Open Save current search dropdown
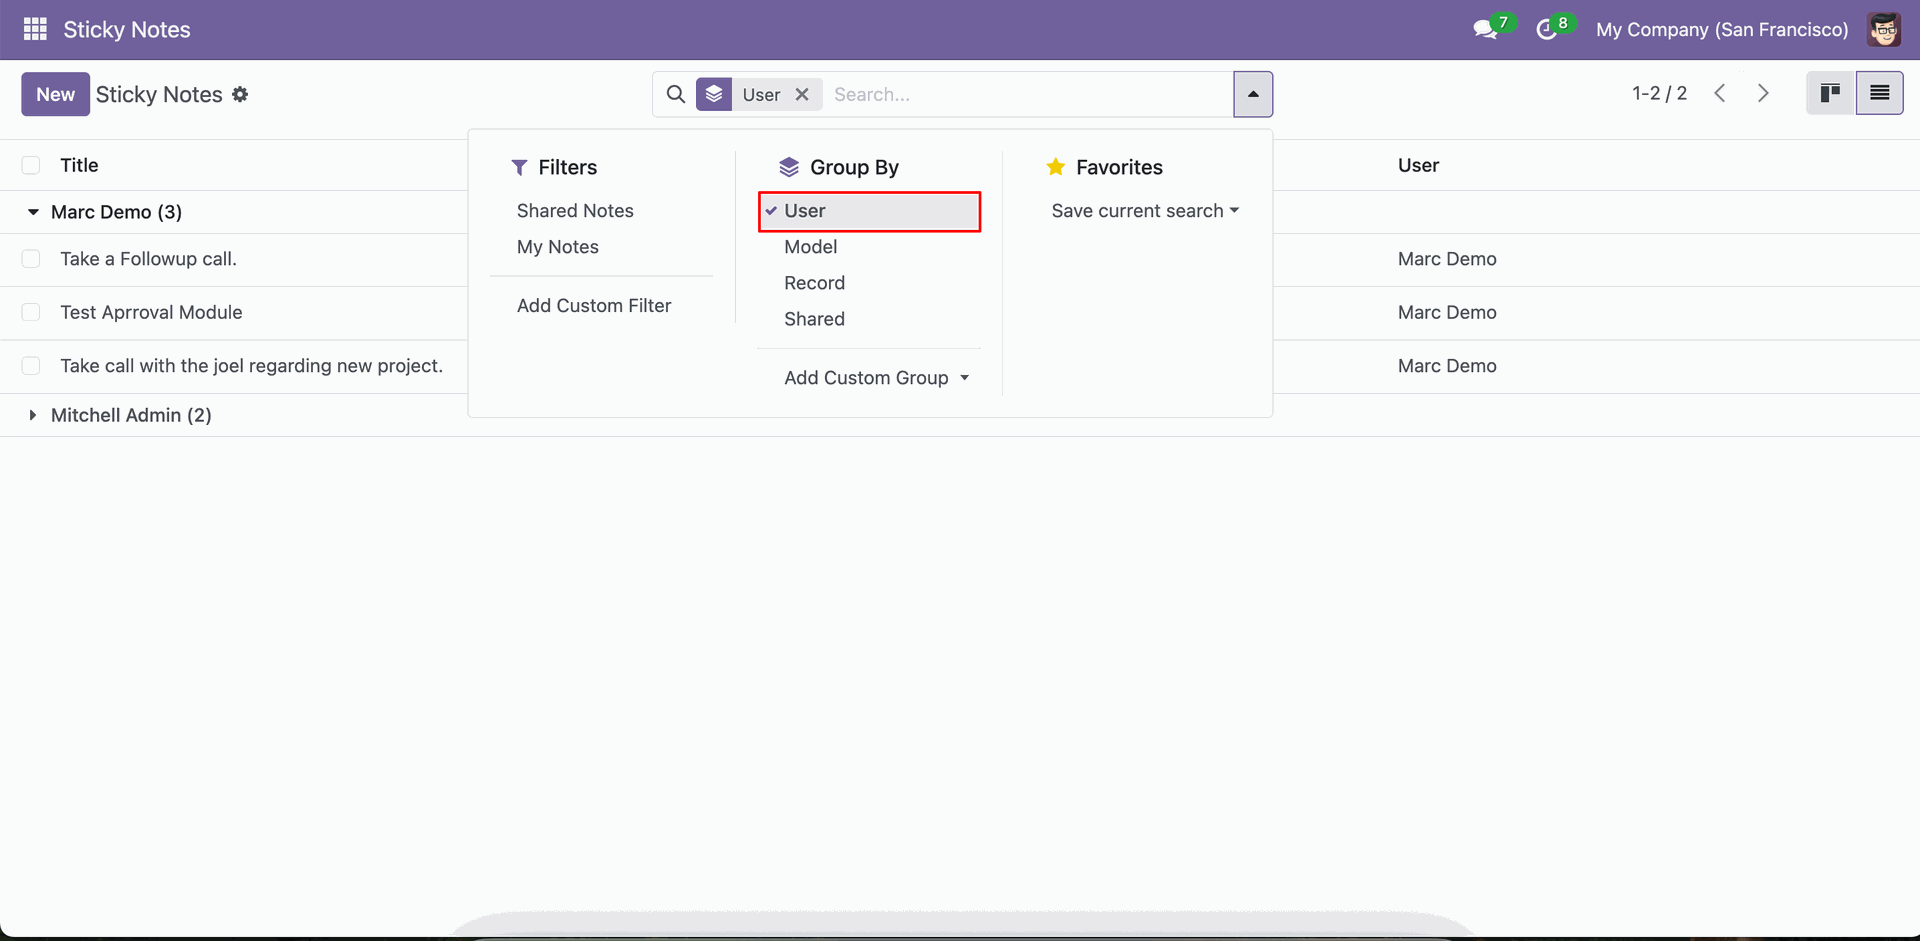Screen dimensions: 1920x941 1145,211
